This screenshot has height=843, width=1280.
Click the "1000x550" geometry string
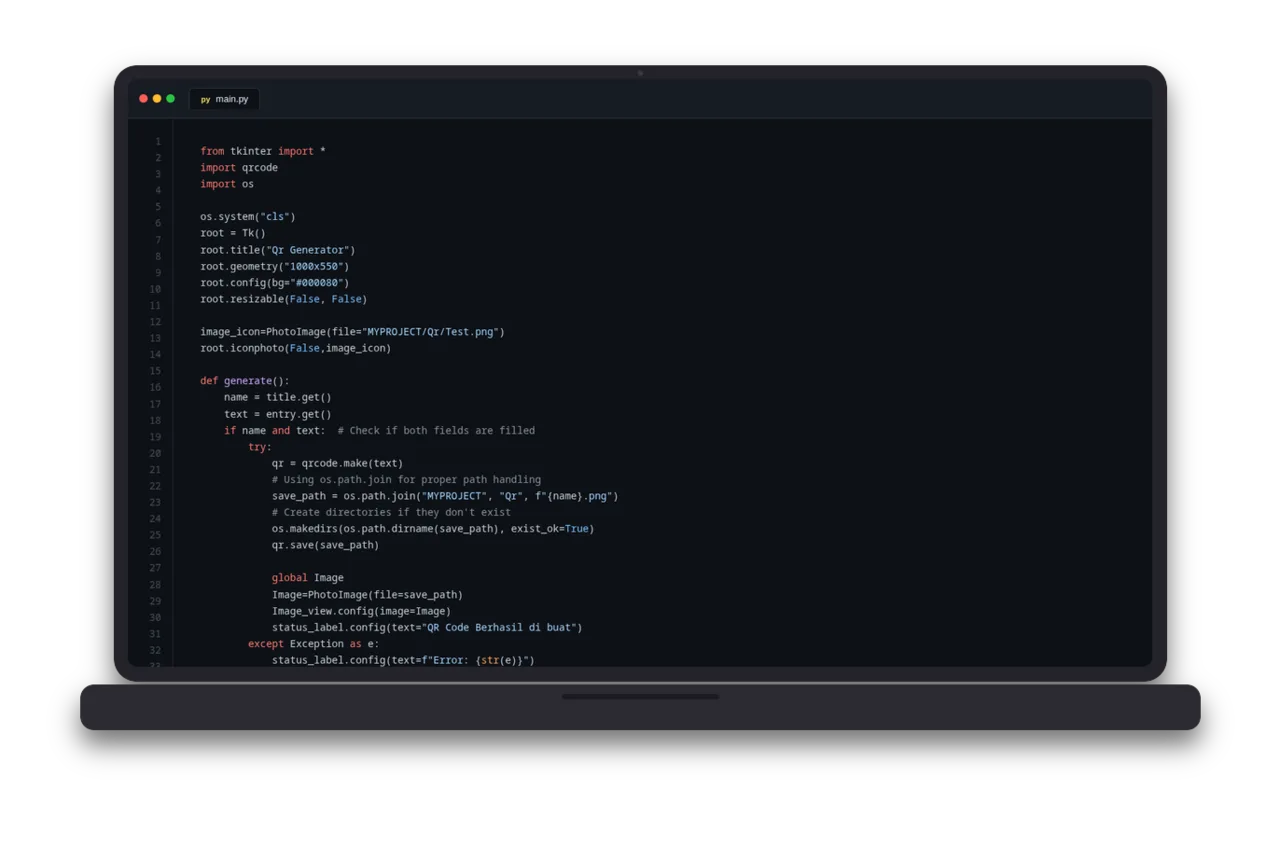314,267
